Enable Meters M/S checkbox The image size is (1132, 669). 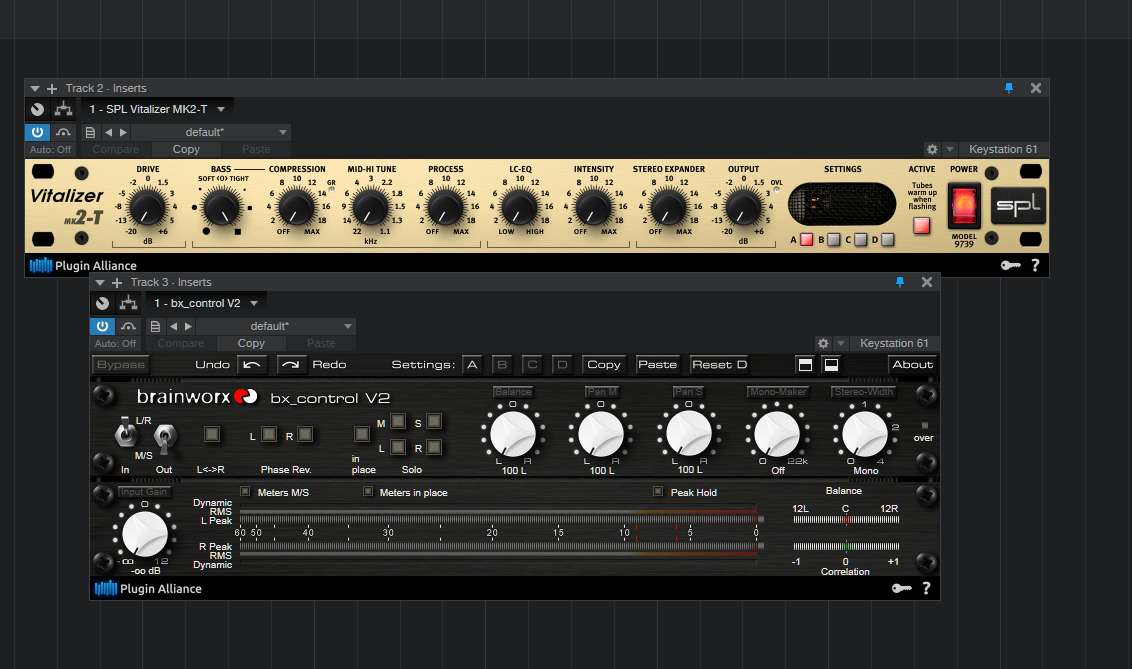pyautogui.click(x=245, y=491)
